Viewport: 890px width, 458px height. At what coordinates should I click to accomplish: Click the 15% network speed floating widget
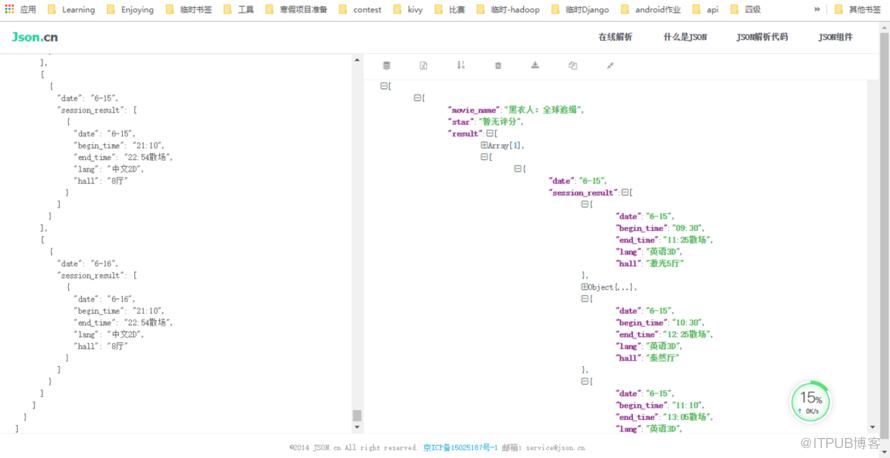pyautogui.click(x=811, y=400)
